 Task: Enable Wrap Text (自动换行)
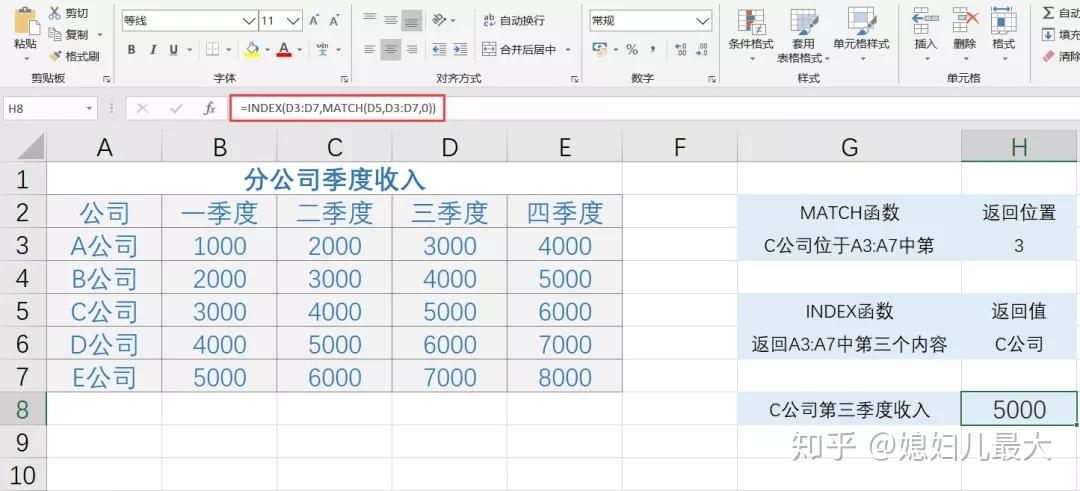click(514, 21)
